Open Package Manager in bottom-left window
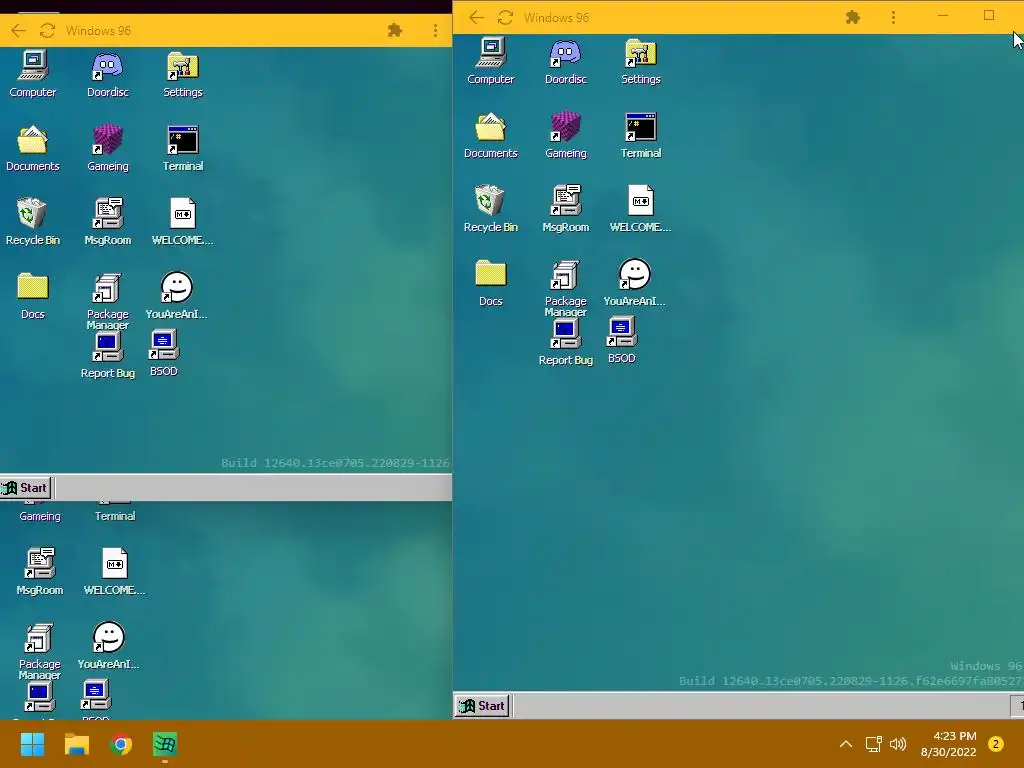This screenshot has height=768, width=1024. (40, 650)
